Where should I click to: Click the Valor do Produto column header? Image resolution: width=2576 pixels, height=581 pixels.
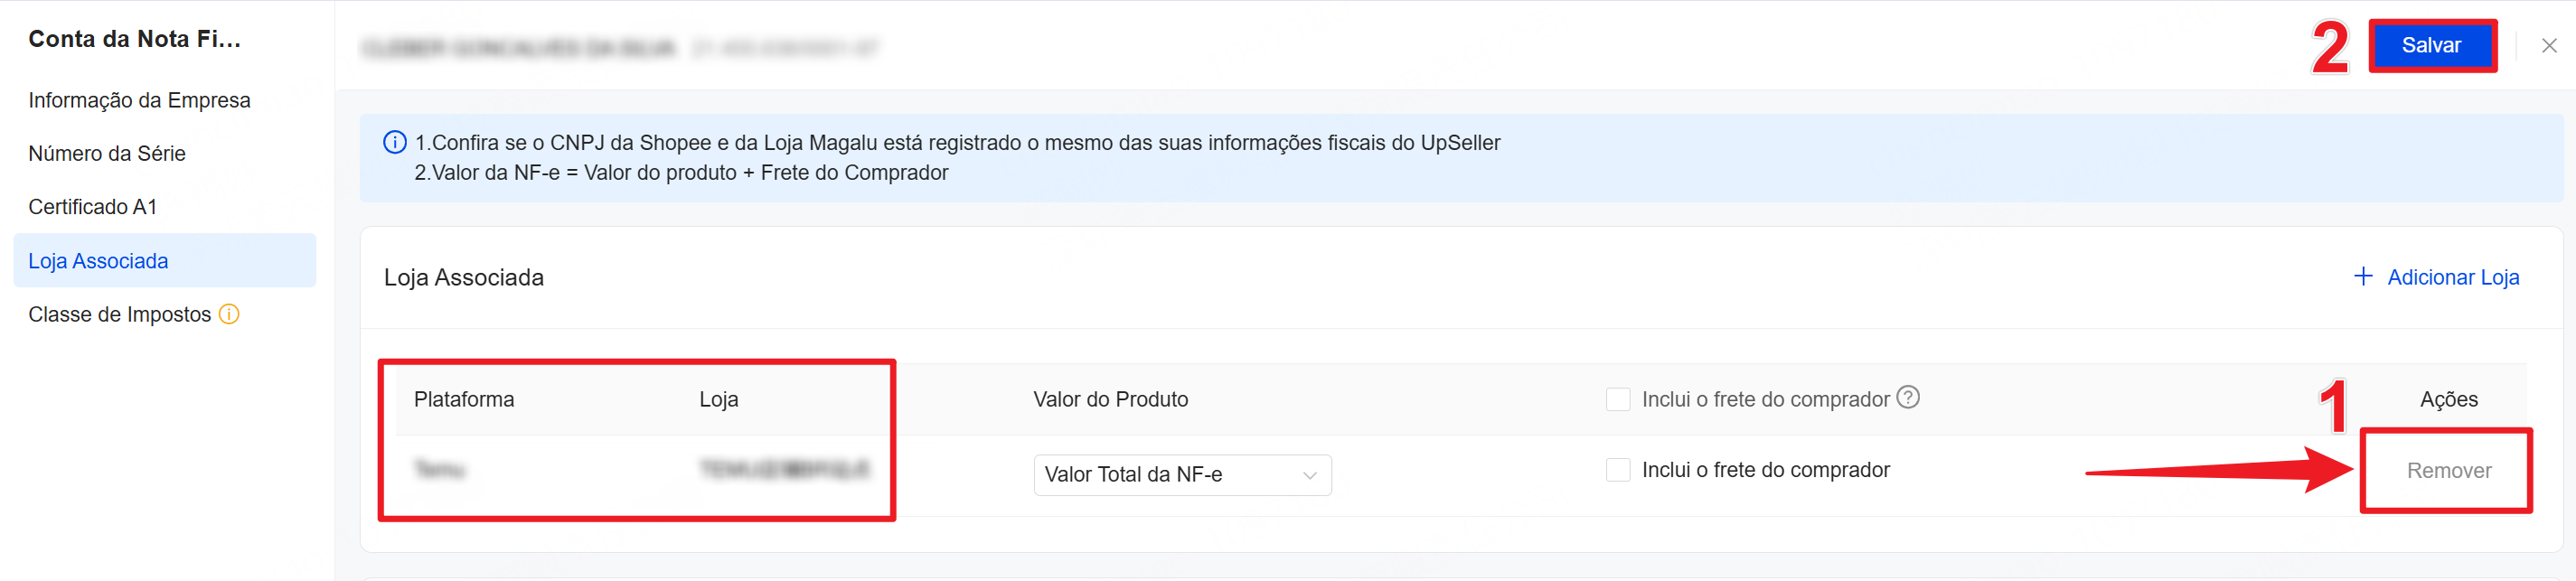[1110, 399]
